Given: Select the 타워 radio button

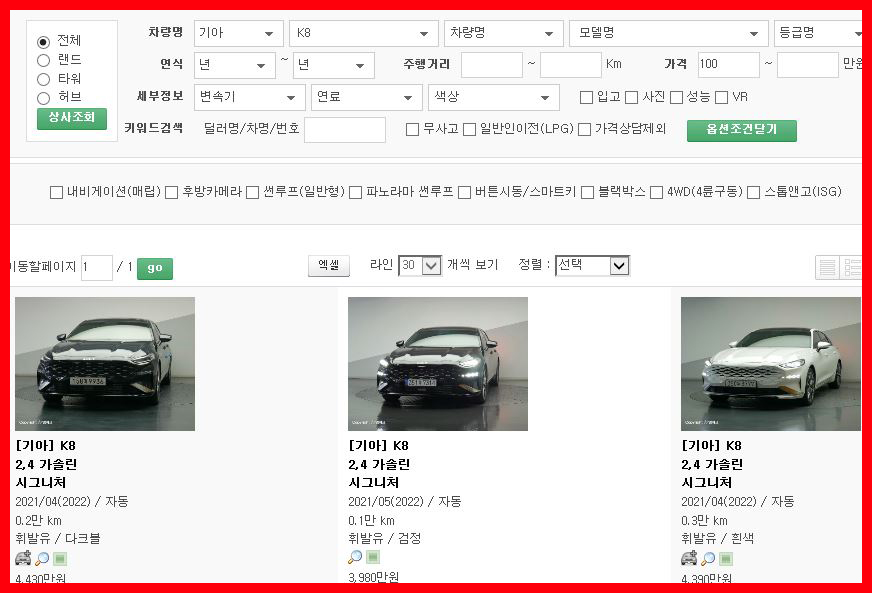Looking at the screenshot, I should point(43,79).
